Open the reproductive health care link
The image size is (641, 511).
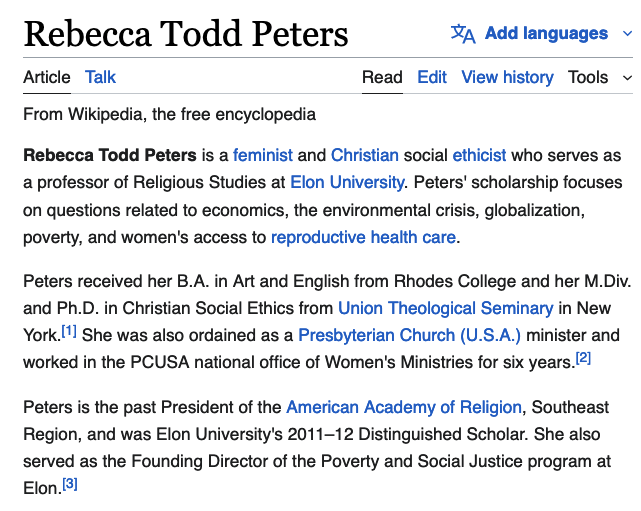pyautogui.click(x=363, y=237)
